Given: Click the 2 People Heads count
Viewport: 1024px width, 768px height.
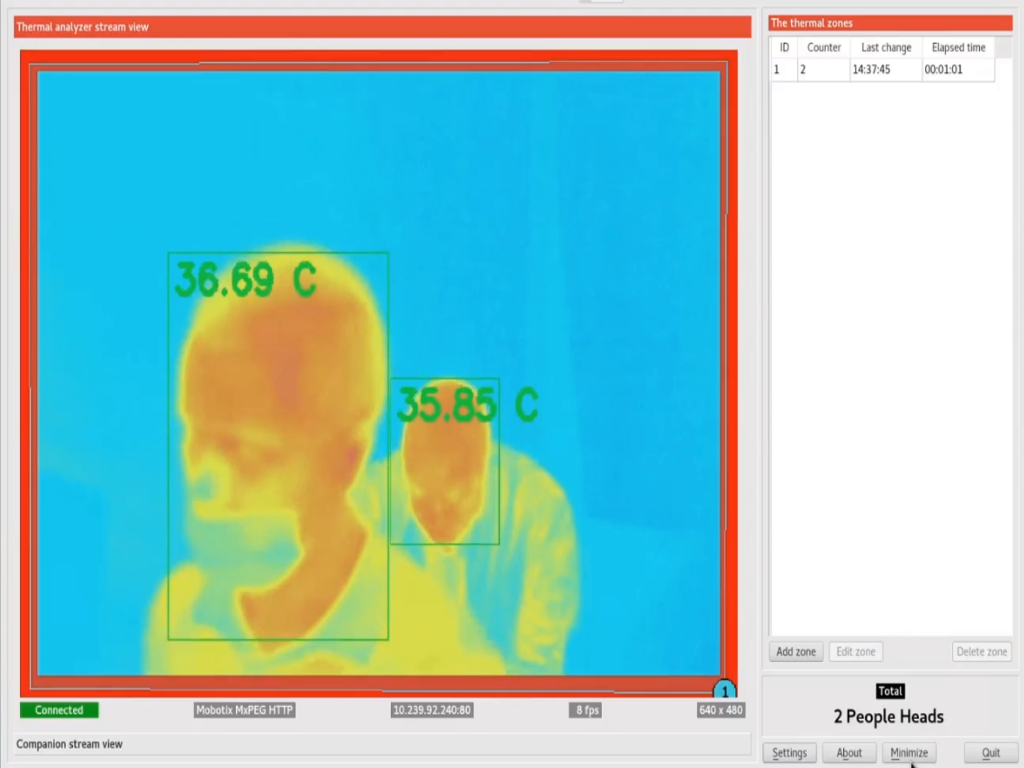Looking at the screenshot, I should [888, 716].
